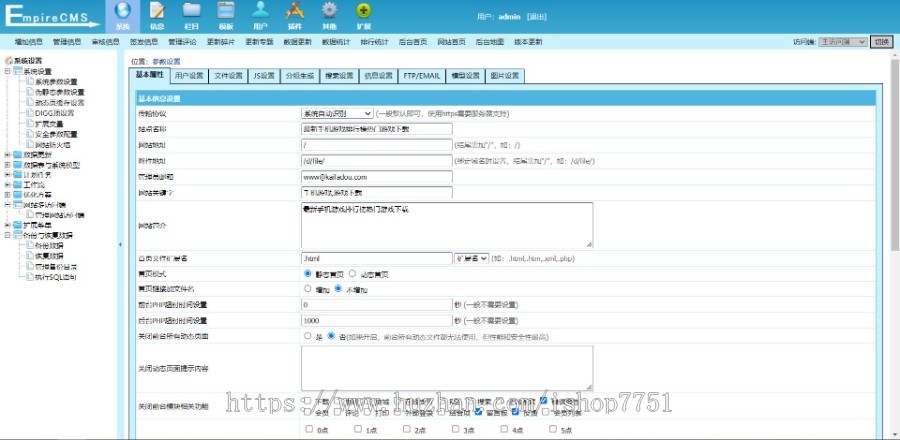900x440 pixels.
Task: Click the page icon for 管理备份目录
Action: [x=30, y=266]
